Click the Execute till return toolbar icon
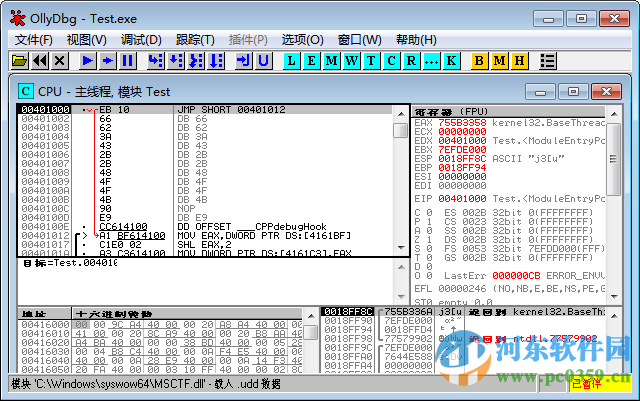 pyautogui.click(x=243, y=61)
